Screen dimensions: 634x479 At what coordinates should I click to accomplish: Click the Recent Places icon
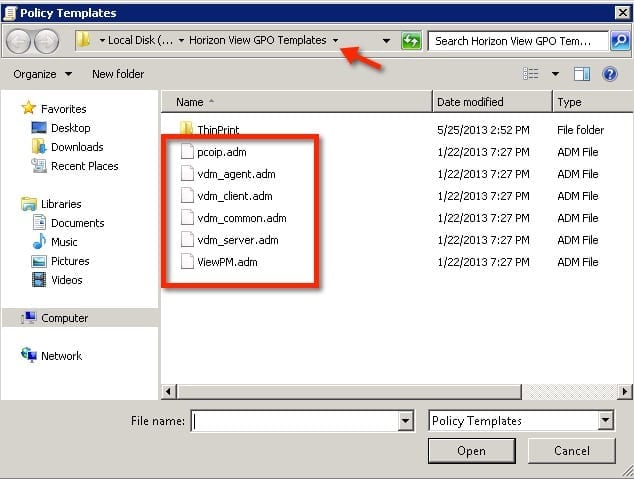[x=39, y=165]
